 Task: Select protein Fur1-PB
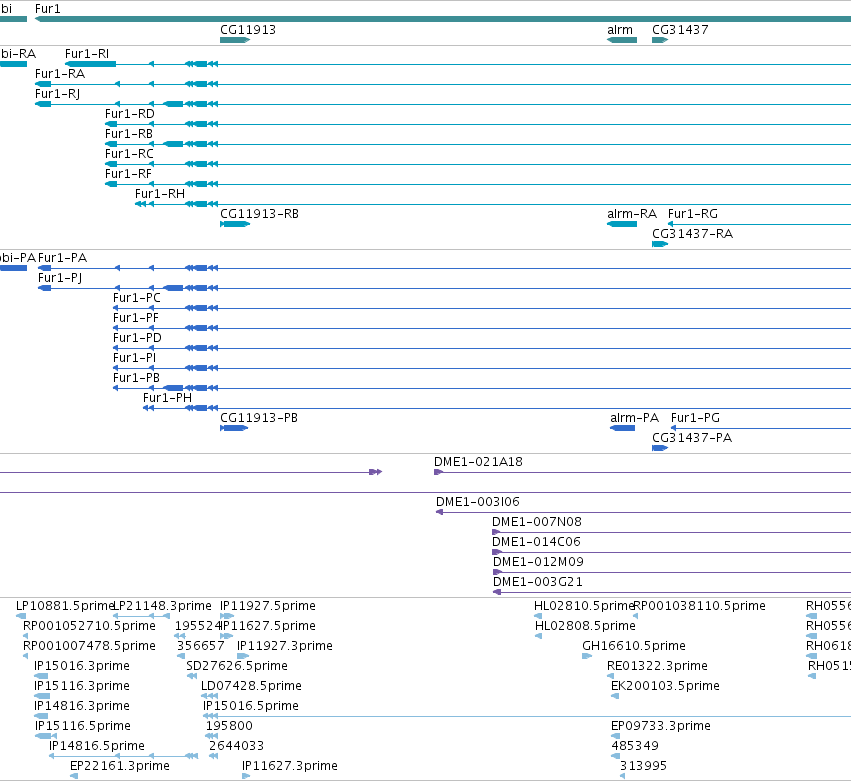pos(482,388)
